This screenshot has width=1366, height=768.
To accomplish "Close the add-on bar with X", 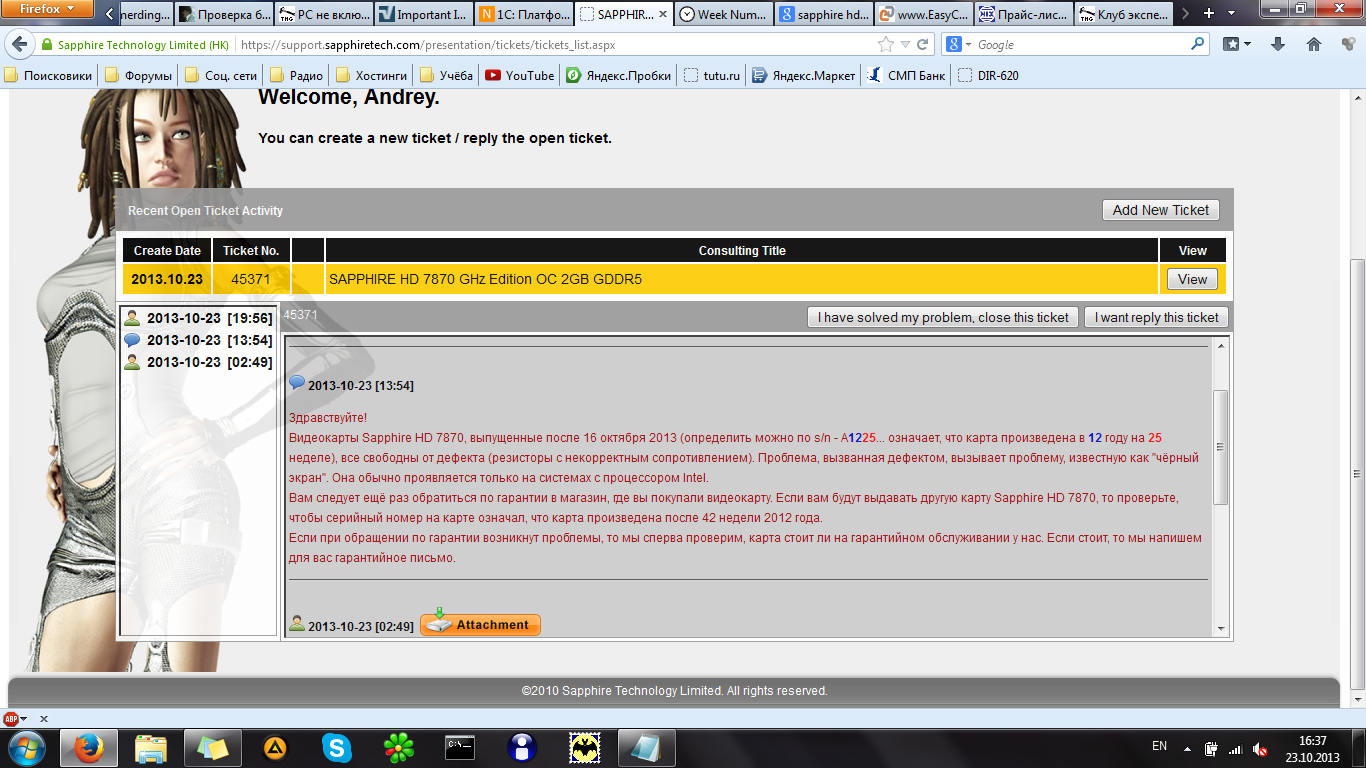I will (43, 718).
